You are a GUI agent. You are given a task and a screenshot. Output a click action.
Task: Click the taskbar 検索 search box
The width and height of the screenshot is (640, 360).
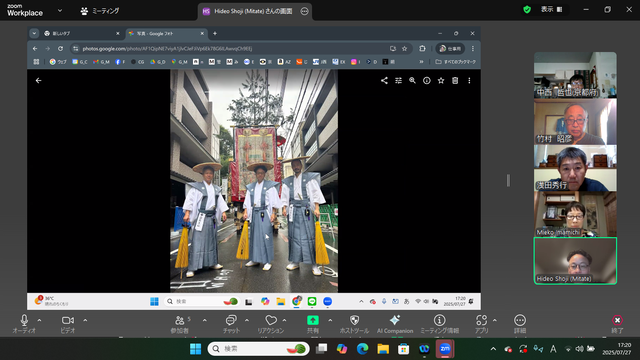(x=258, y=349)
